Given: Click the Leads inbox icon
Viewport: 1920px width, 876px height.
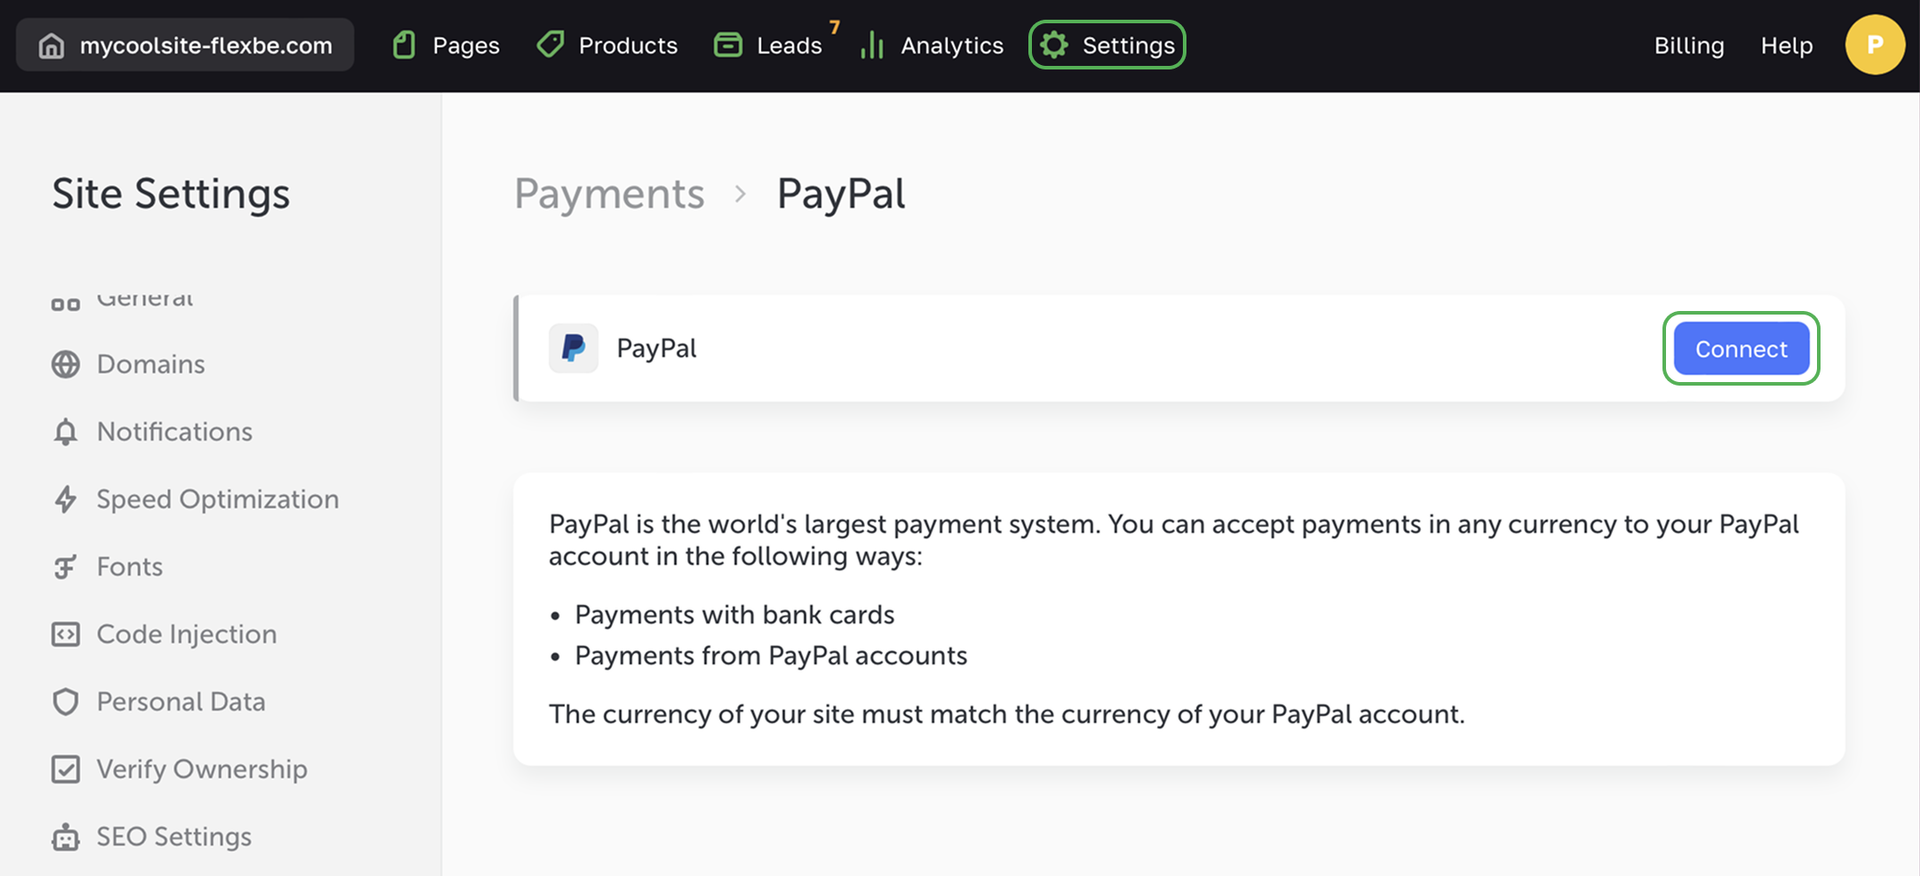Looking at the screenshot, I should 728,45.
